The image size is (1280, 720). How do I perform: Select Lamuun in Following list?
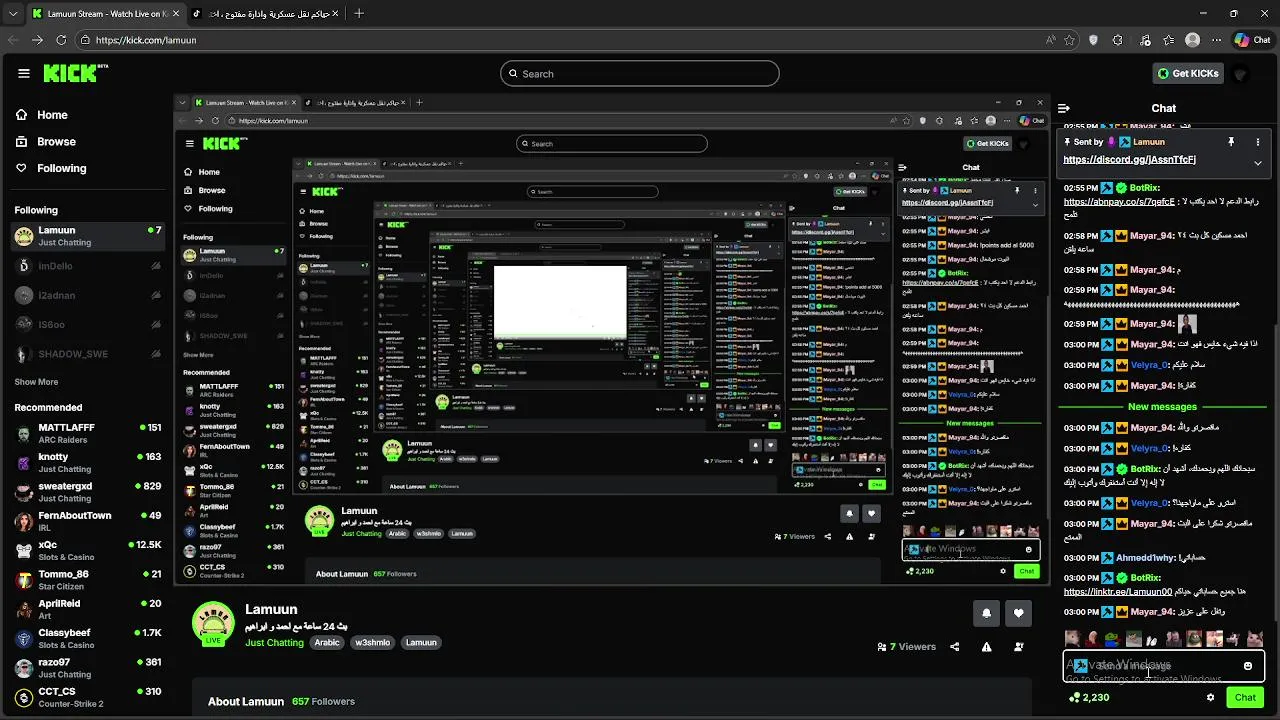point(87,236)
